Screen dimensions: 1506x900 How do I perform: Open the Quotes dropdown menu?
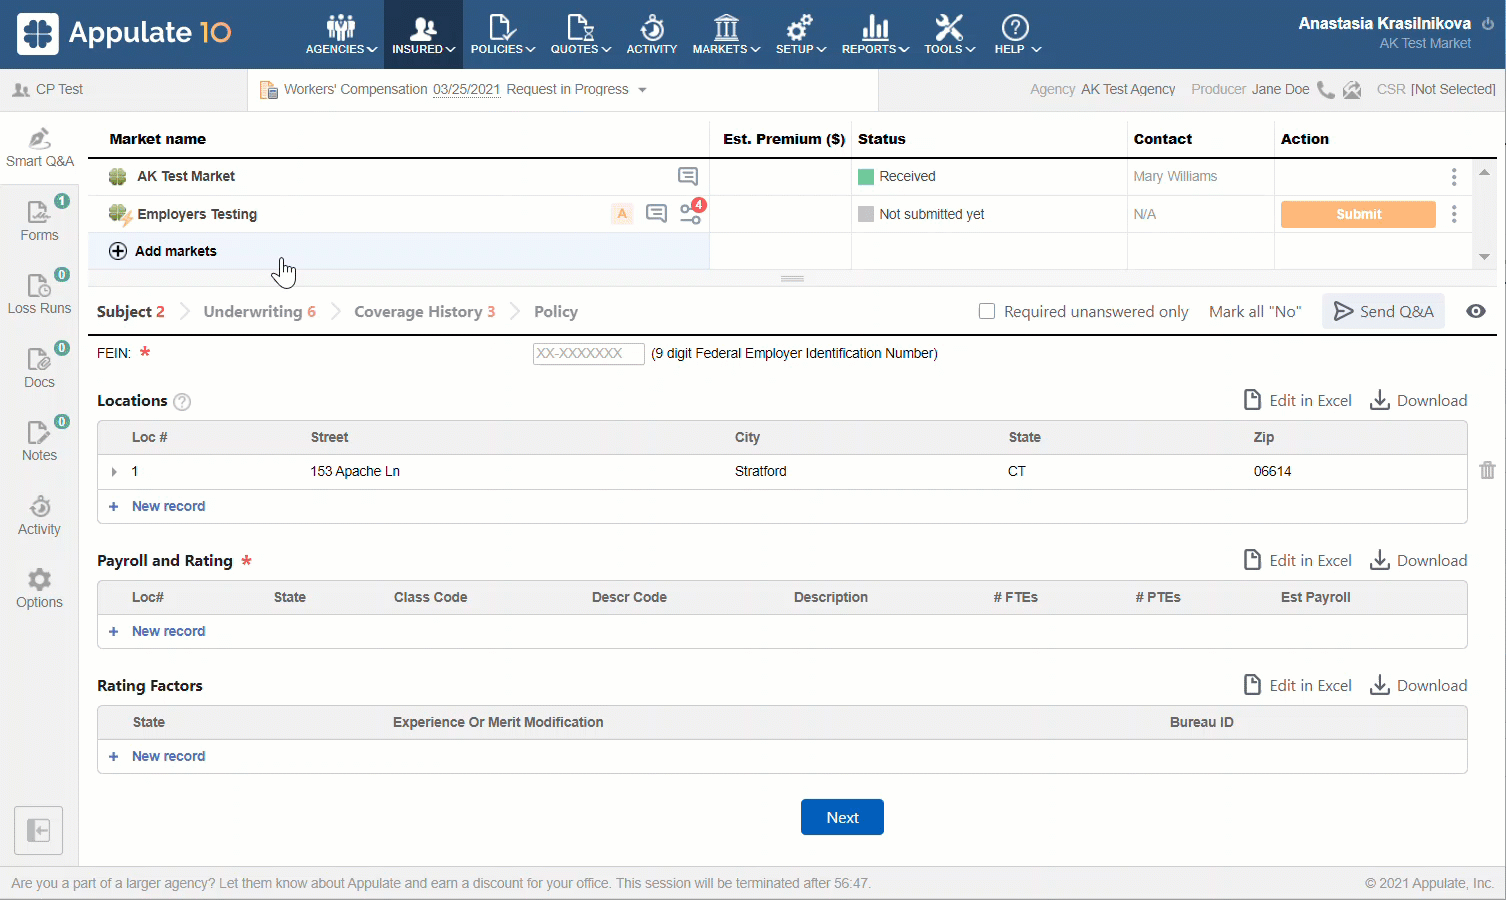[x=581, y=34]
